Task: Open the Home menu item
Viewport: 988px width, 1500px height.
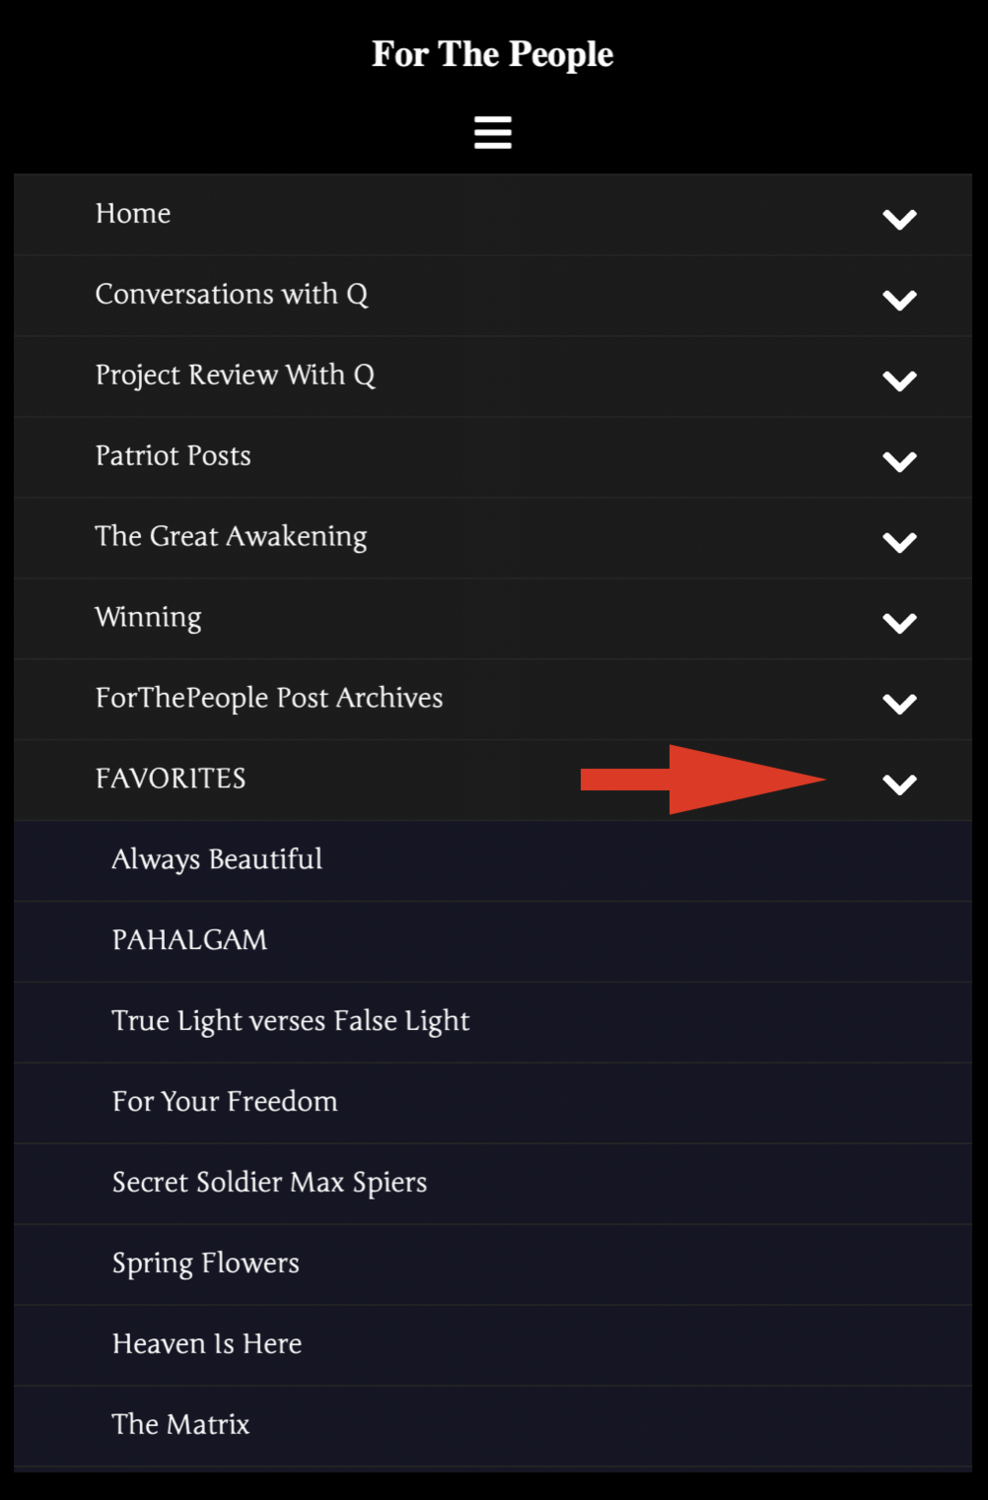Action: (x=133, y=214)
